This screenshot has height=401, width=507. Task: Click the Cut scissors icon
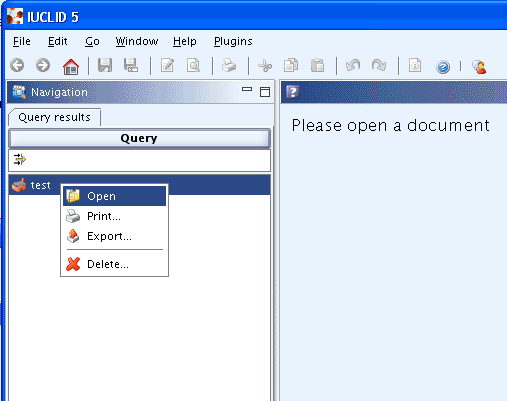(265, 66)
